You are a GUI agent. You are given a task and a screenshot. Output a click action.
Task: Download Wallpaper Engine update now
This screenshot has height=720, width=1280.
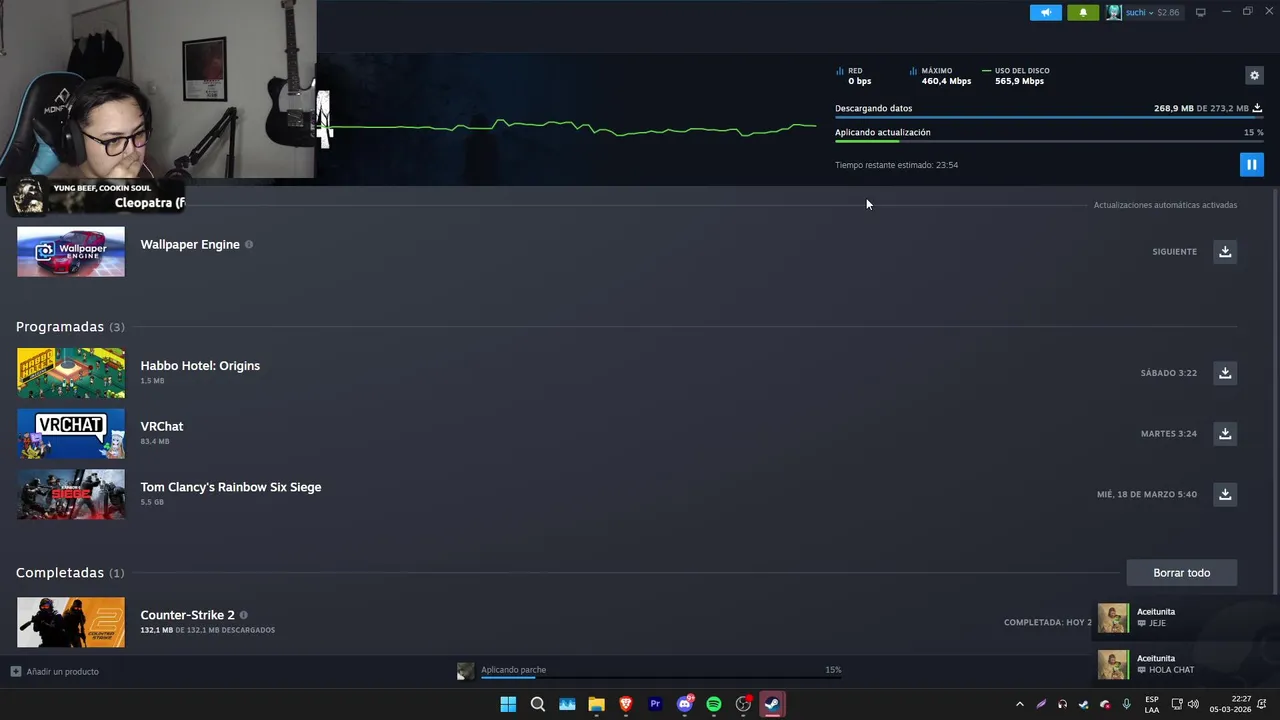coord(1225,251)
